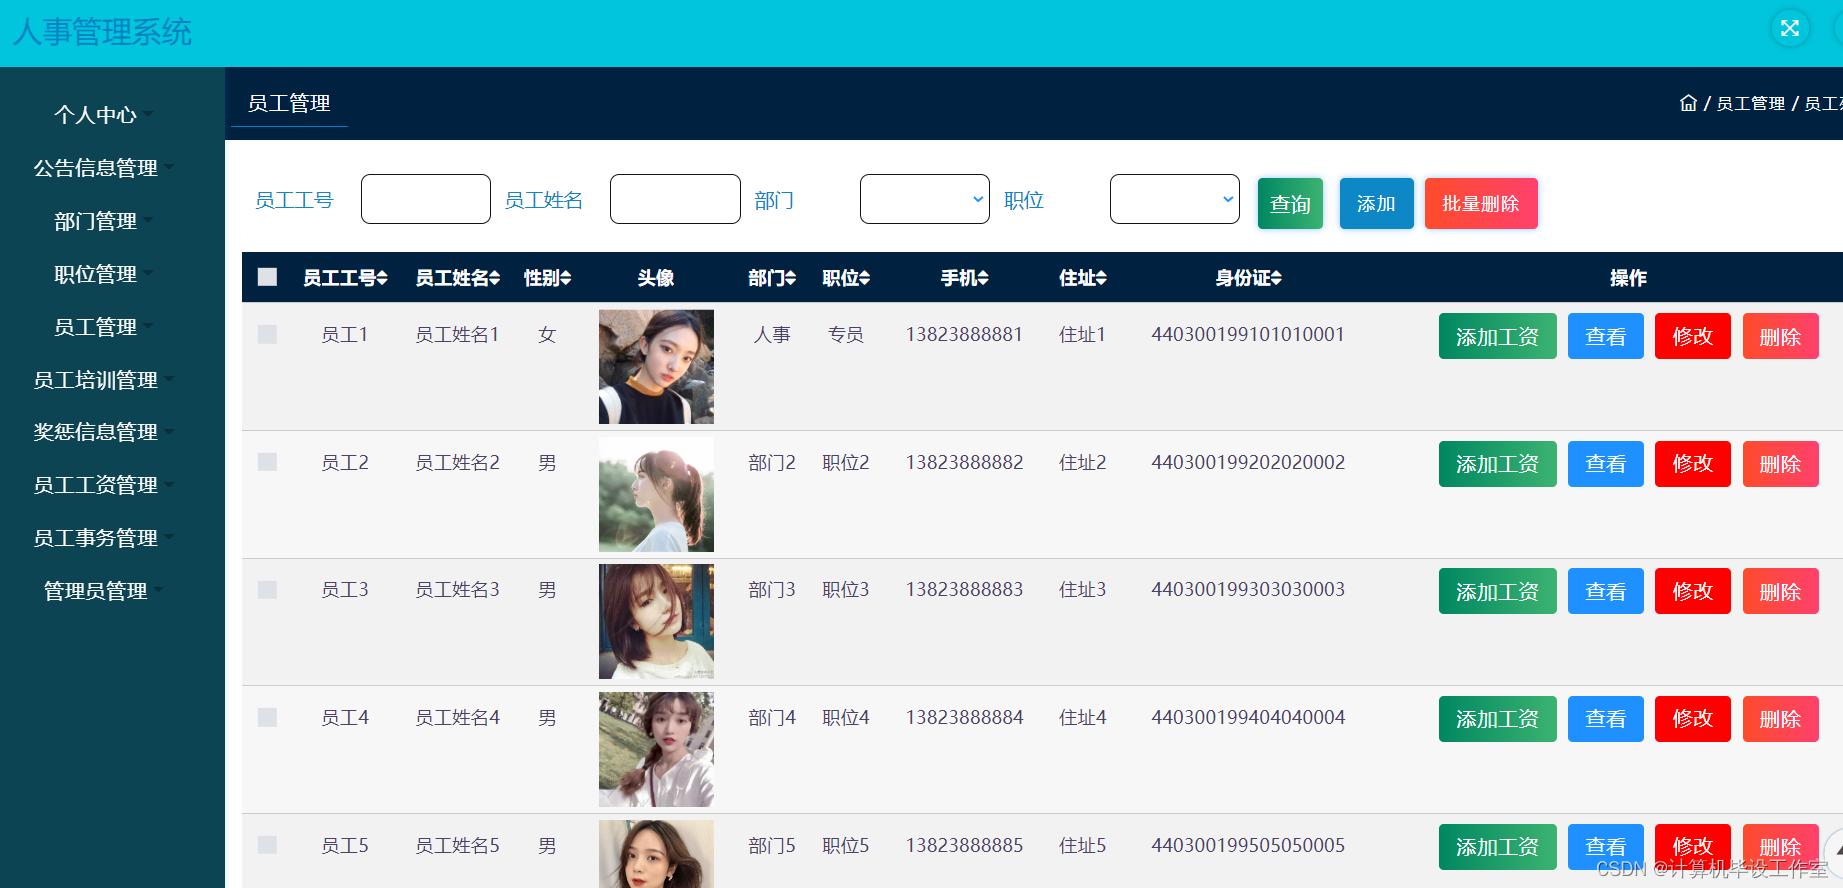Check the checkbox for 员工5 row
Image resolution: width=1843 pixels, height=888 pixels.
pyautogui.click(x=267, y=845)
